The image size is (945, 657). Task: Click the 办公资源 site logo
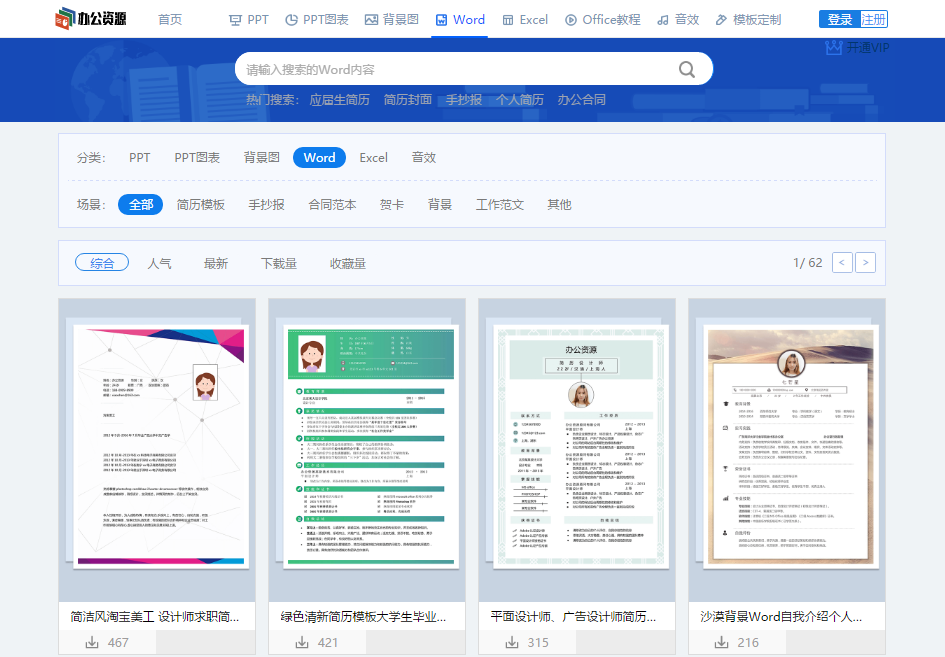point(90,19)
